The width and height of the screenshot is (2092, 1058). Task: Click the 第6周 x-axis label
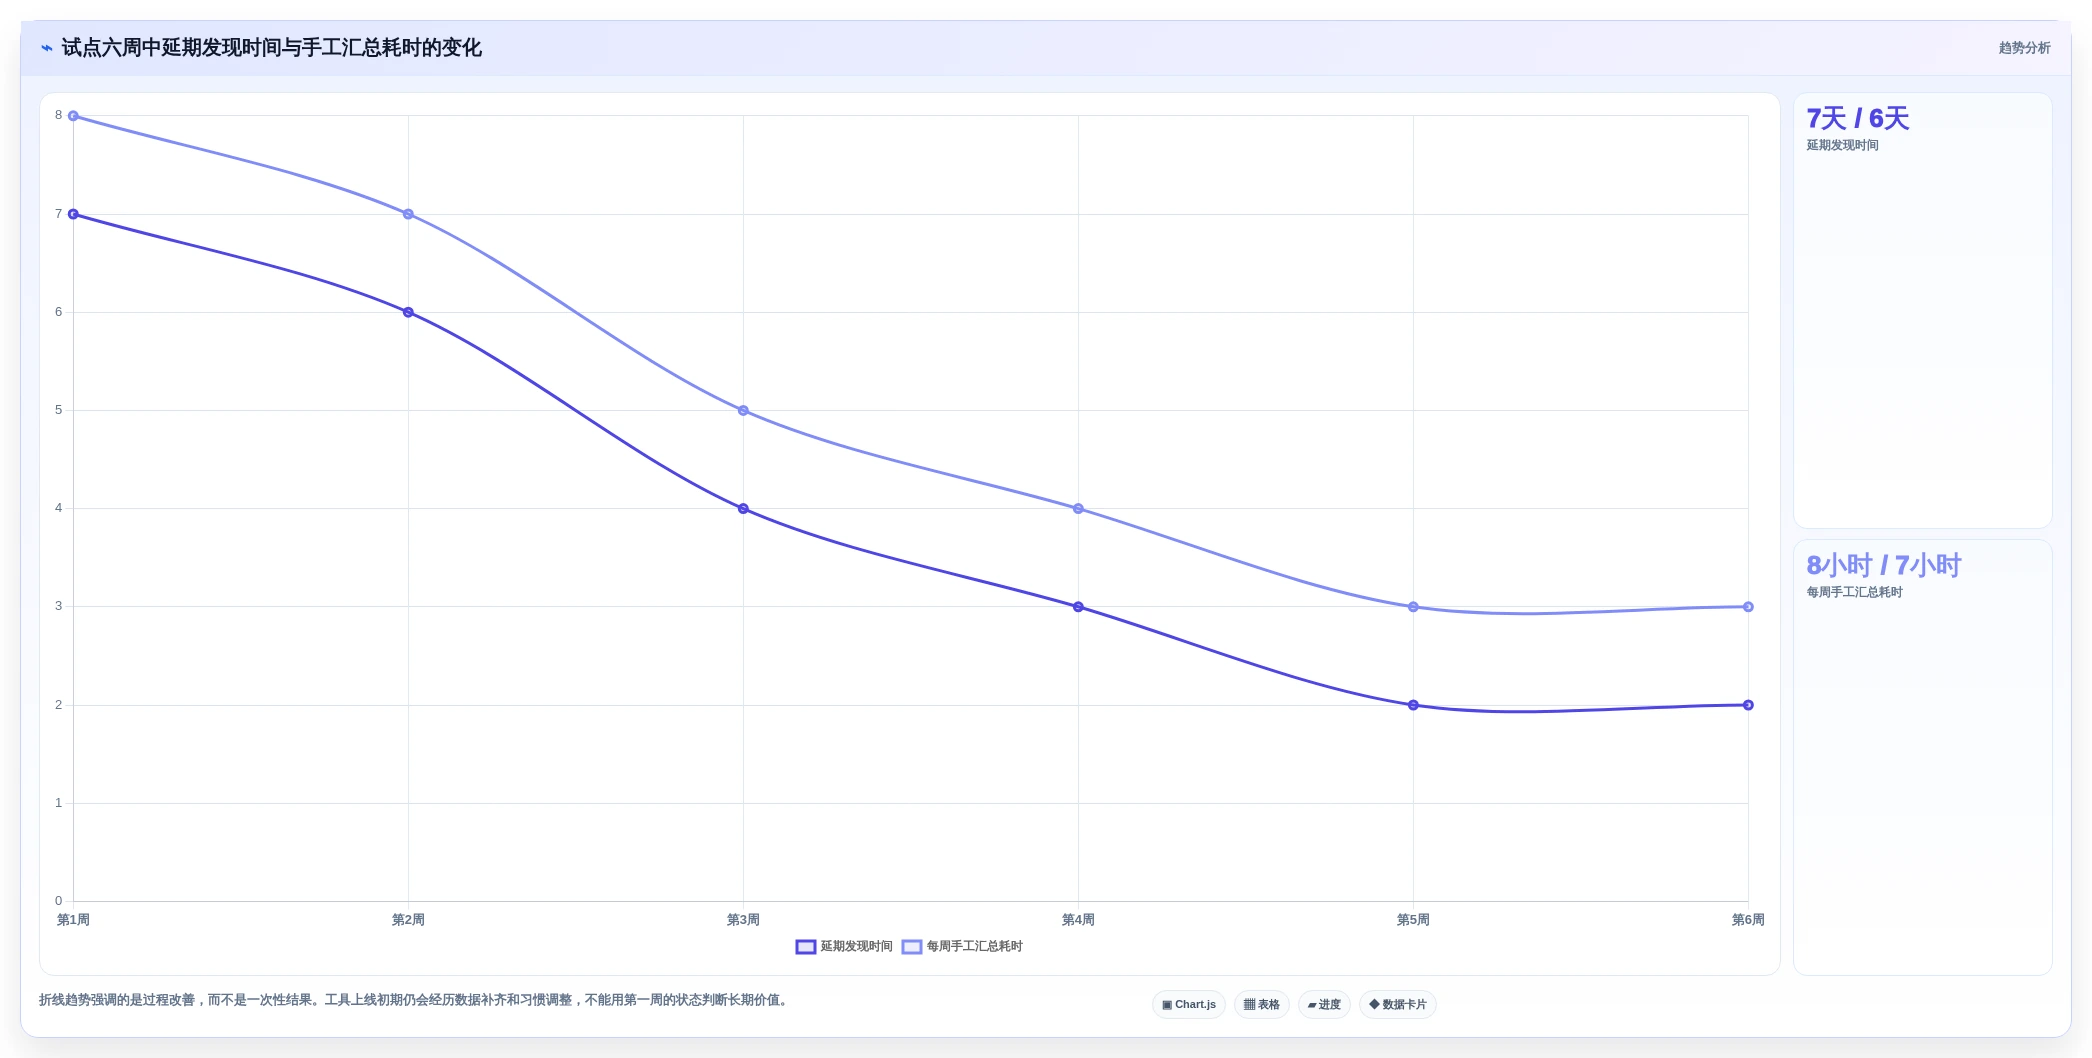1748,920
